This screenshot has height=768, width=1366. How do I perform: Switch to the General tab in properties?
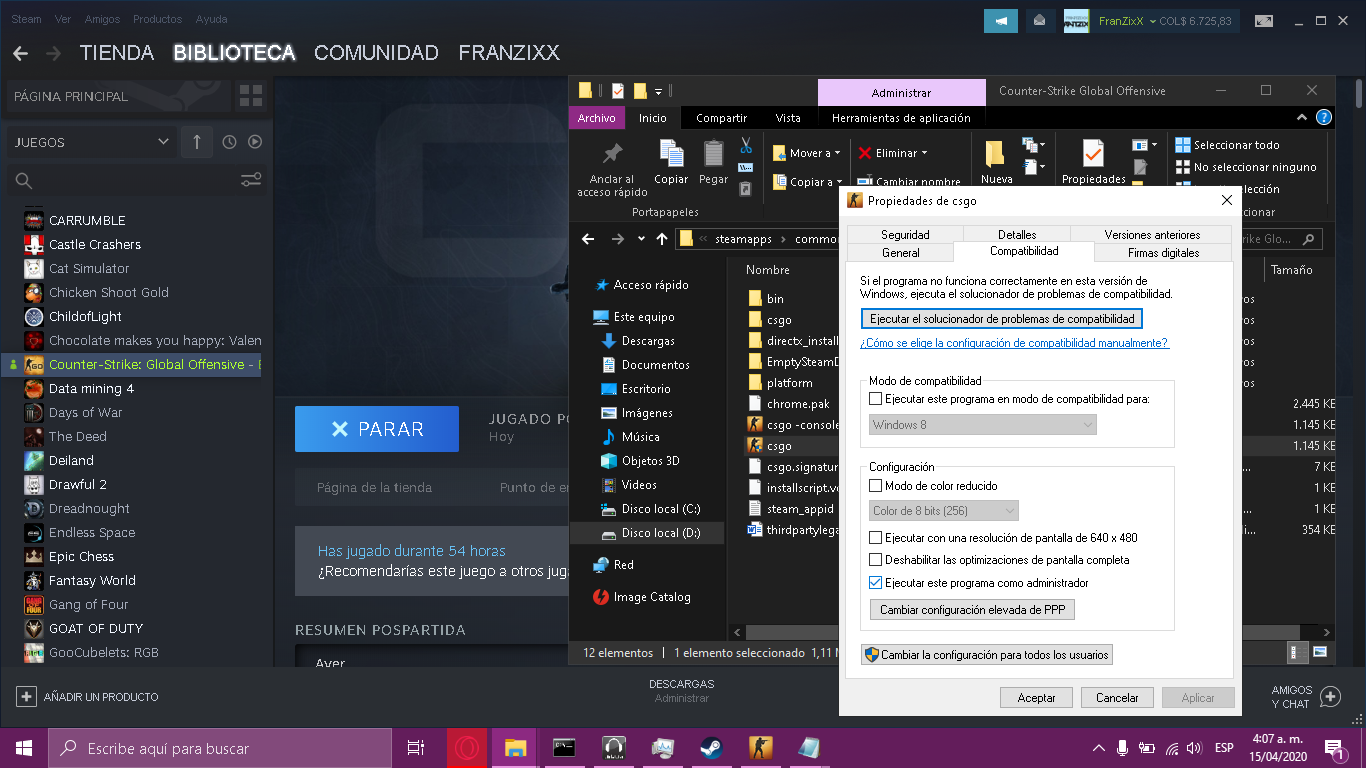901,253
